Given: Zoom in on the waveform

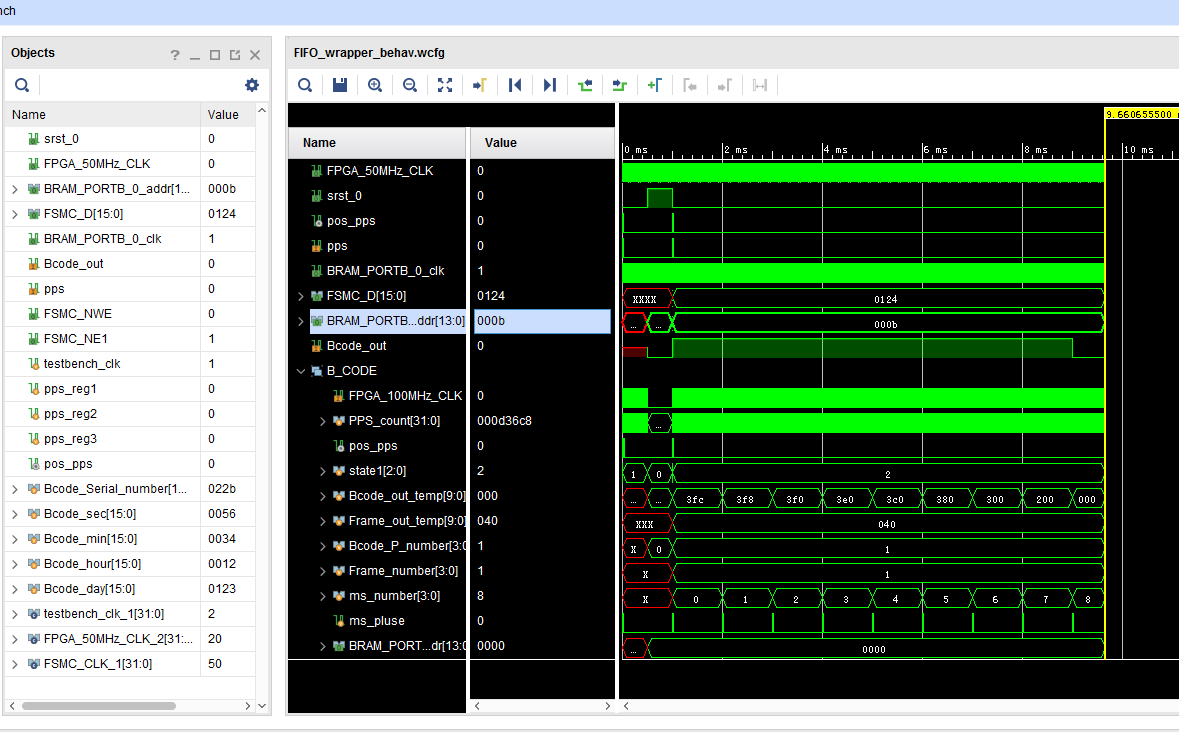Looking at the screenshot, I should (x=375, y=85).
